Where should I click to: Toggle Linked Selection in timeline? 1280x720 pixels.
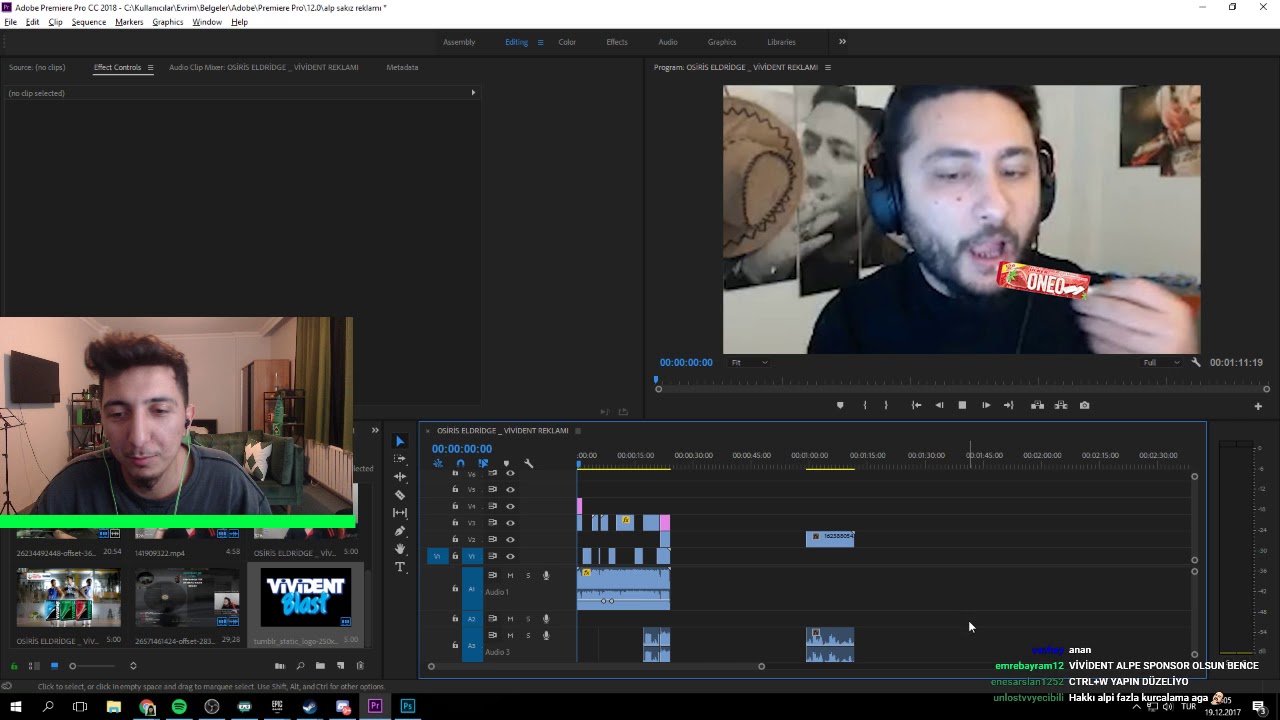point(483,463)
